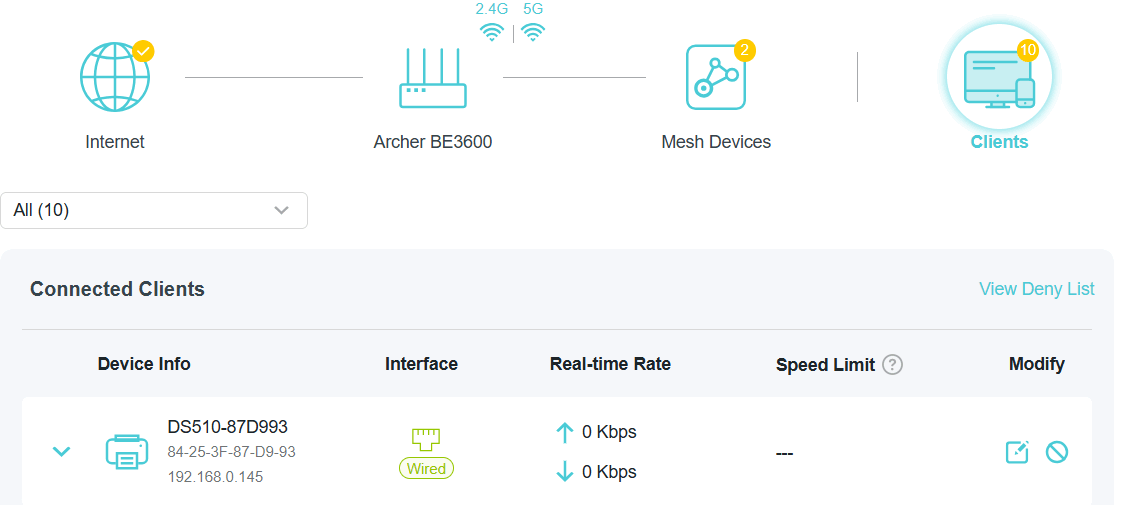
Task: Select the Archer BE3600 label
Action: [x=433, y=142]
